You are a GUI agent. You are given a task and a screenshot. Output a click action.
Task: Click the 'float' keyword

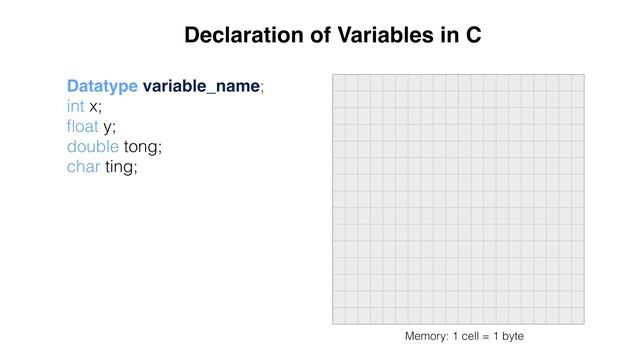[83, 126]
